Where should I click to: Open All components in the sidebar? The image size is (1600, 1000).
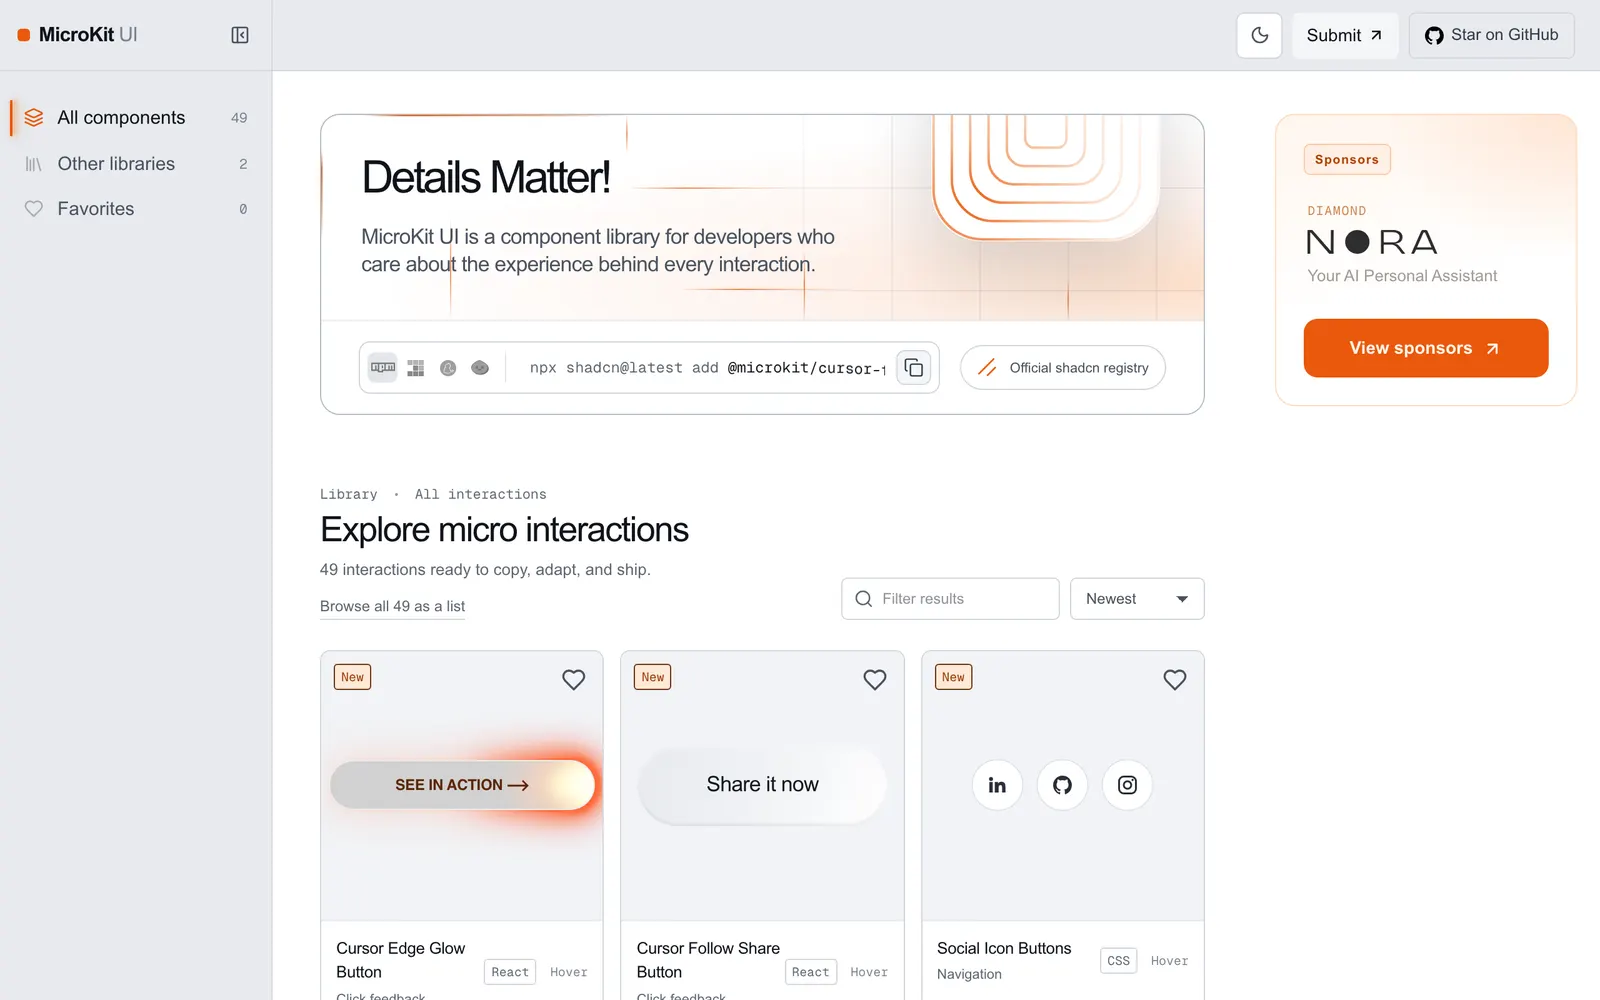click(x=136, y=118)
